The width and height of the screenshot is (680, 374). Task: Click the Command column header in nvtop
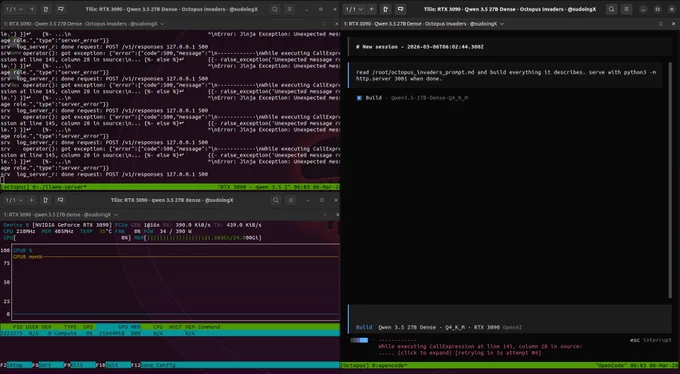coord(209,327)
